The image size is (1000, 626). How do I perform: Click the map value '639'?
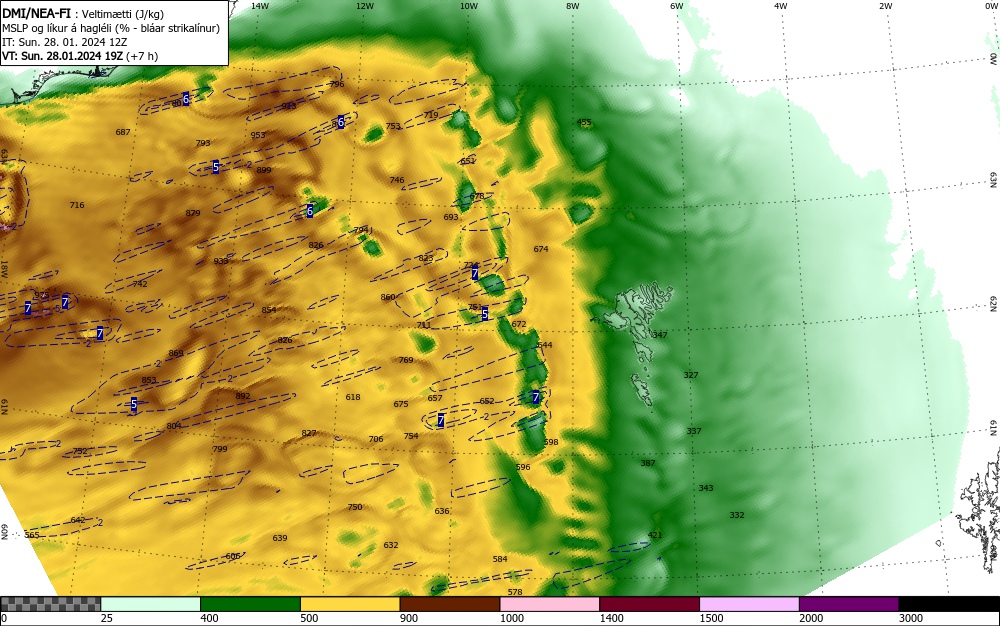coord(280,538)
